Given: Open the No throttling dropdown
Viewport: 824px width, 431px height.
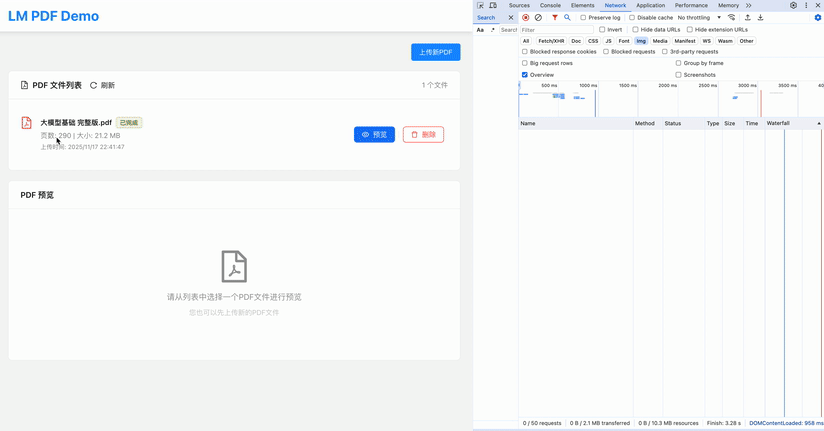Looking at the screenshot, I should point(699,17).
